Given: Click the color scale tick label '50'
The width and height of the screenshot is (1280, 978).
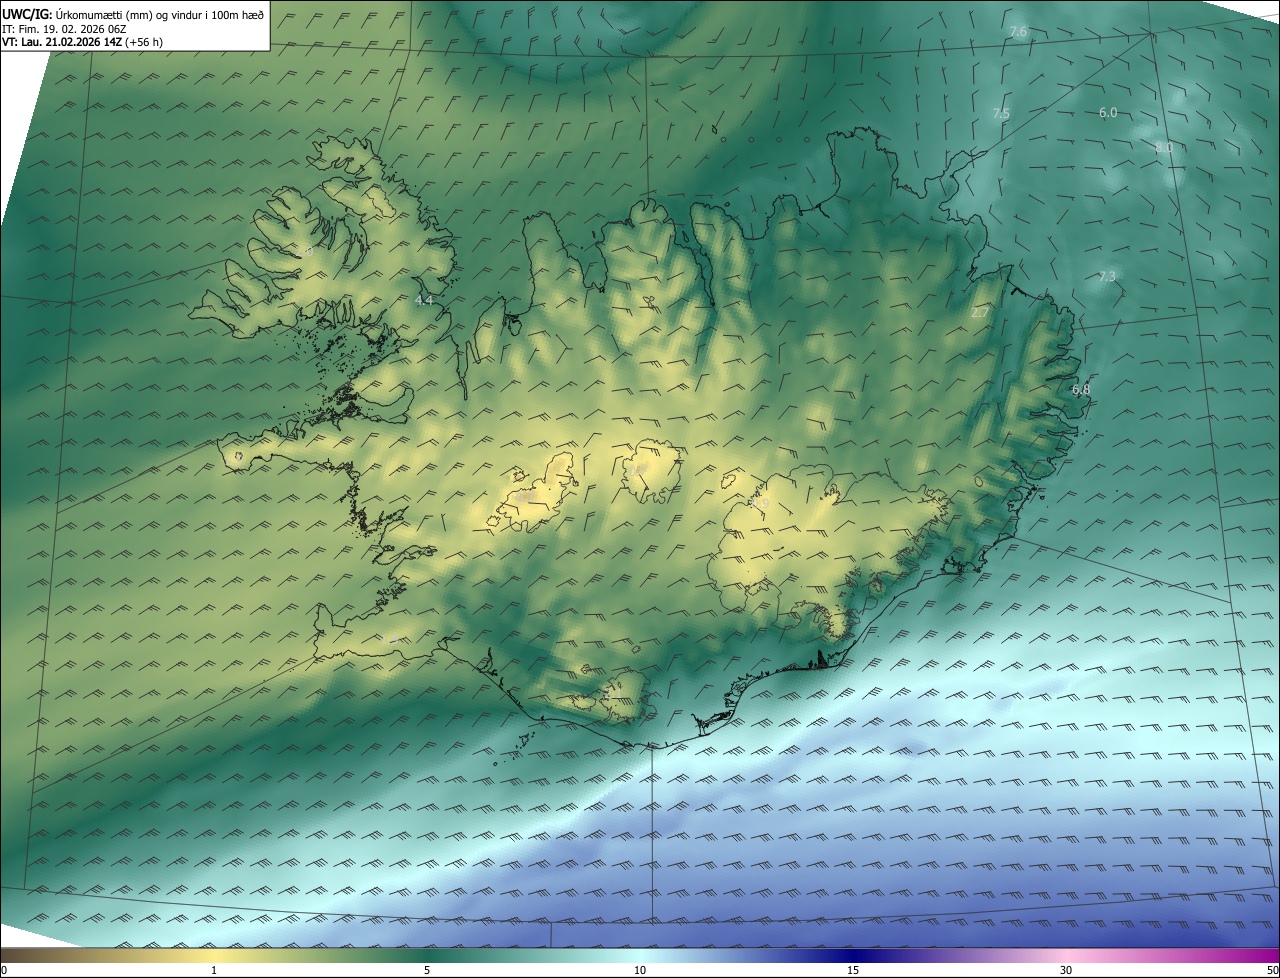Looking at the screenshot, I should tap(1272, 970).
